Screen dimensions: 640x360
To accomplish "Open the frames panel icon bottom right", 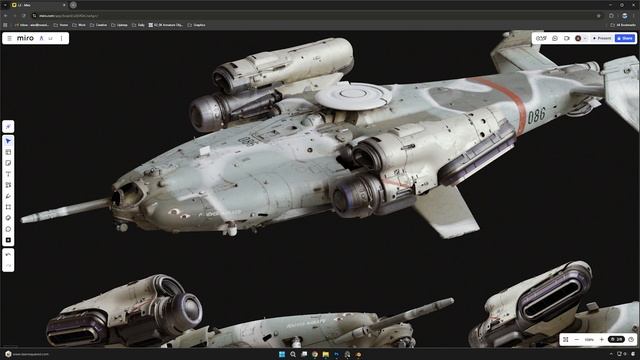I will [x=566, y=340].
